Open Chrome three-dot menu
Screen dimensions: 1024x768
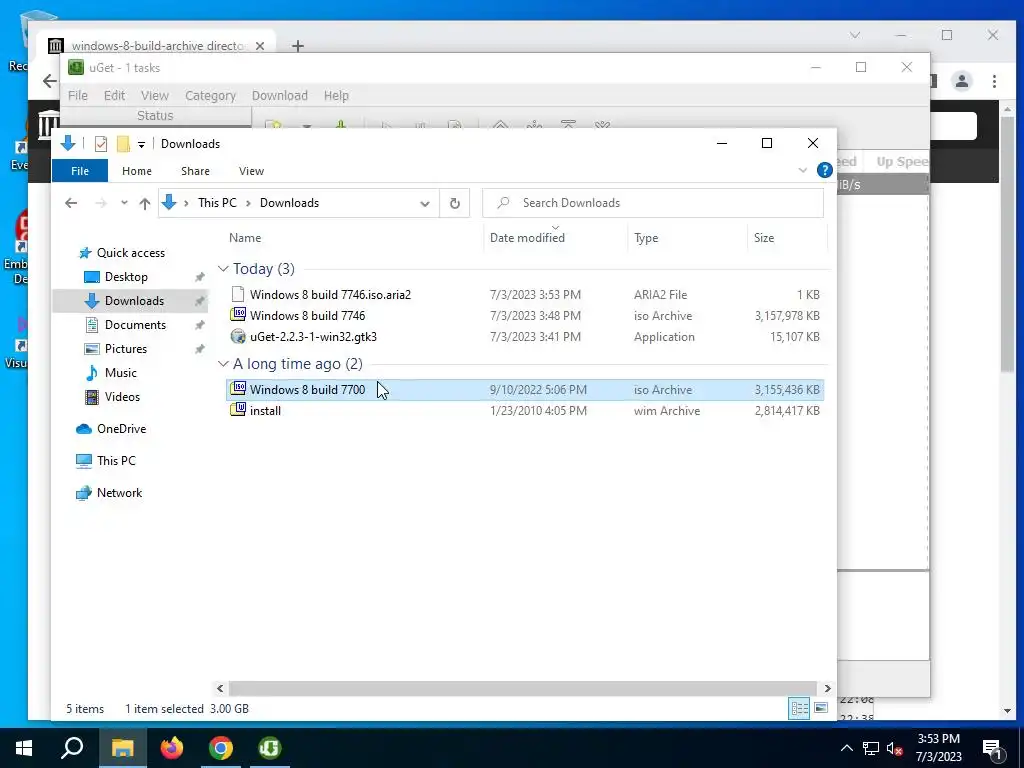[x=994, y=81]
